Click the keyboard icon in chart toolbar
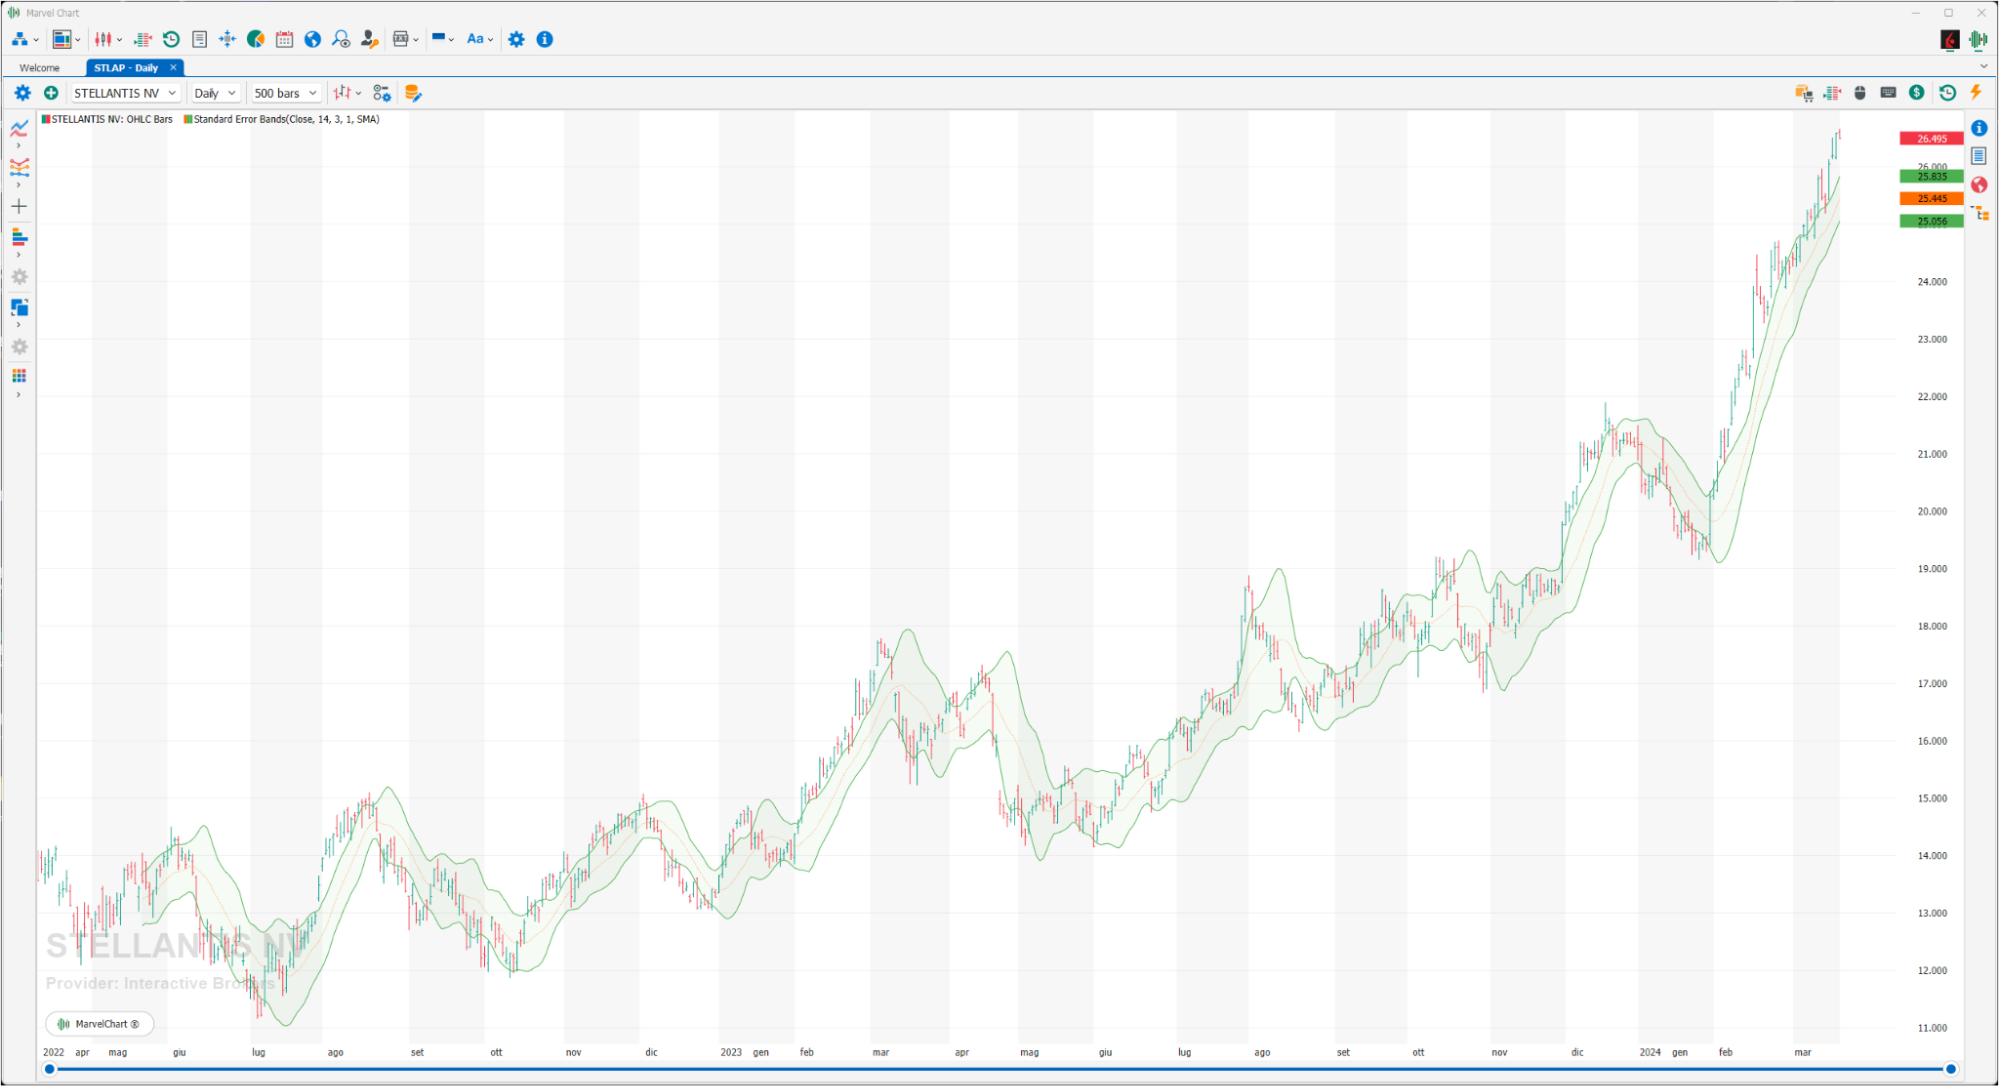Viewport: 1999px width, 1087px height. [x=1888, y=93]
